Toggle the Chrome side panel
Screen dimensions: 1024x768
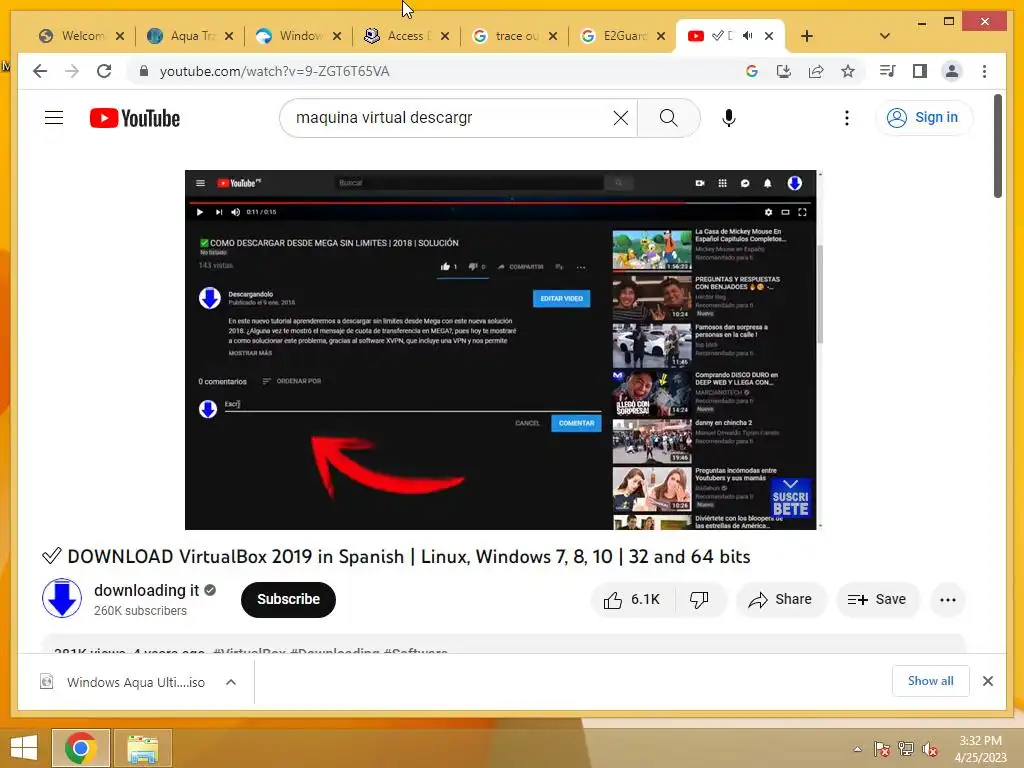click(x=920, y=71)
